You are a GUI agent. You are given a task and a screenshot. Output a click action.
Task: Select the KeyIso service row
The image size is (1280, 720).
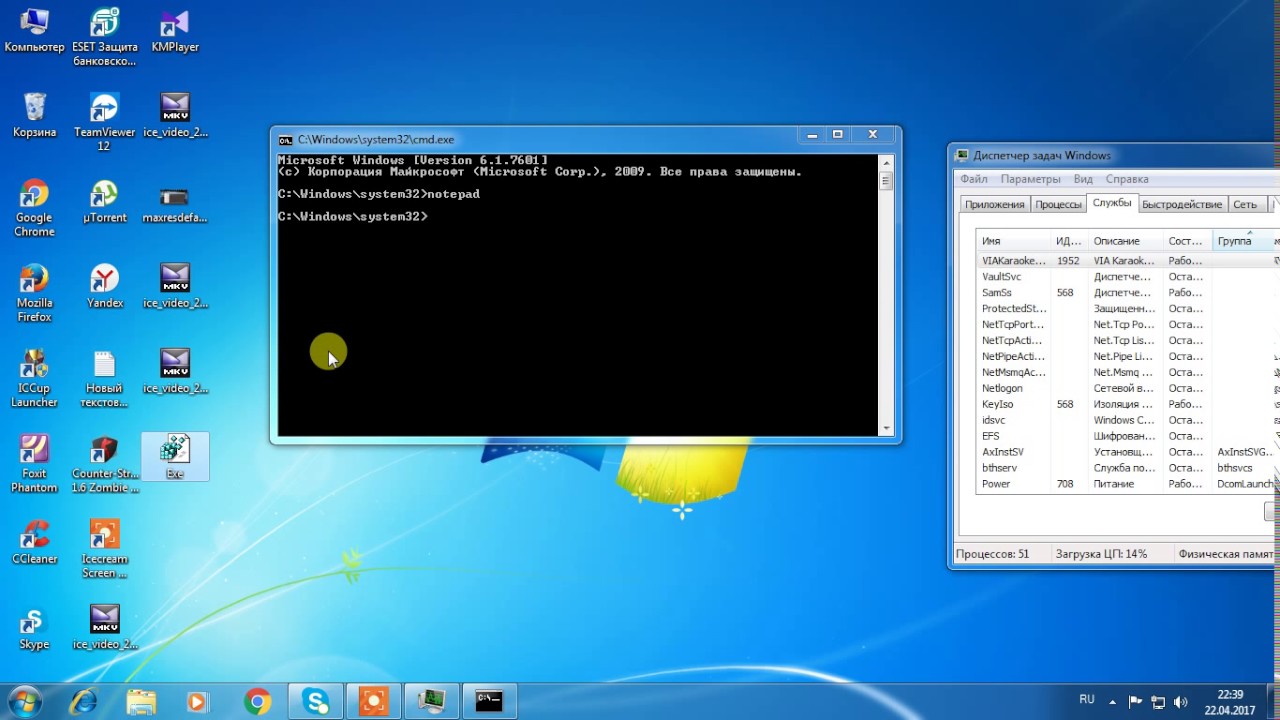pyautogui.click(x=1127, y=404)
